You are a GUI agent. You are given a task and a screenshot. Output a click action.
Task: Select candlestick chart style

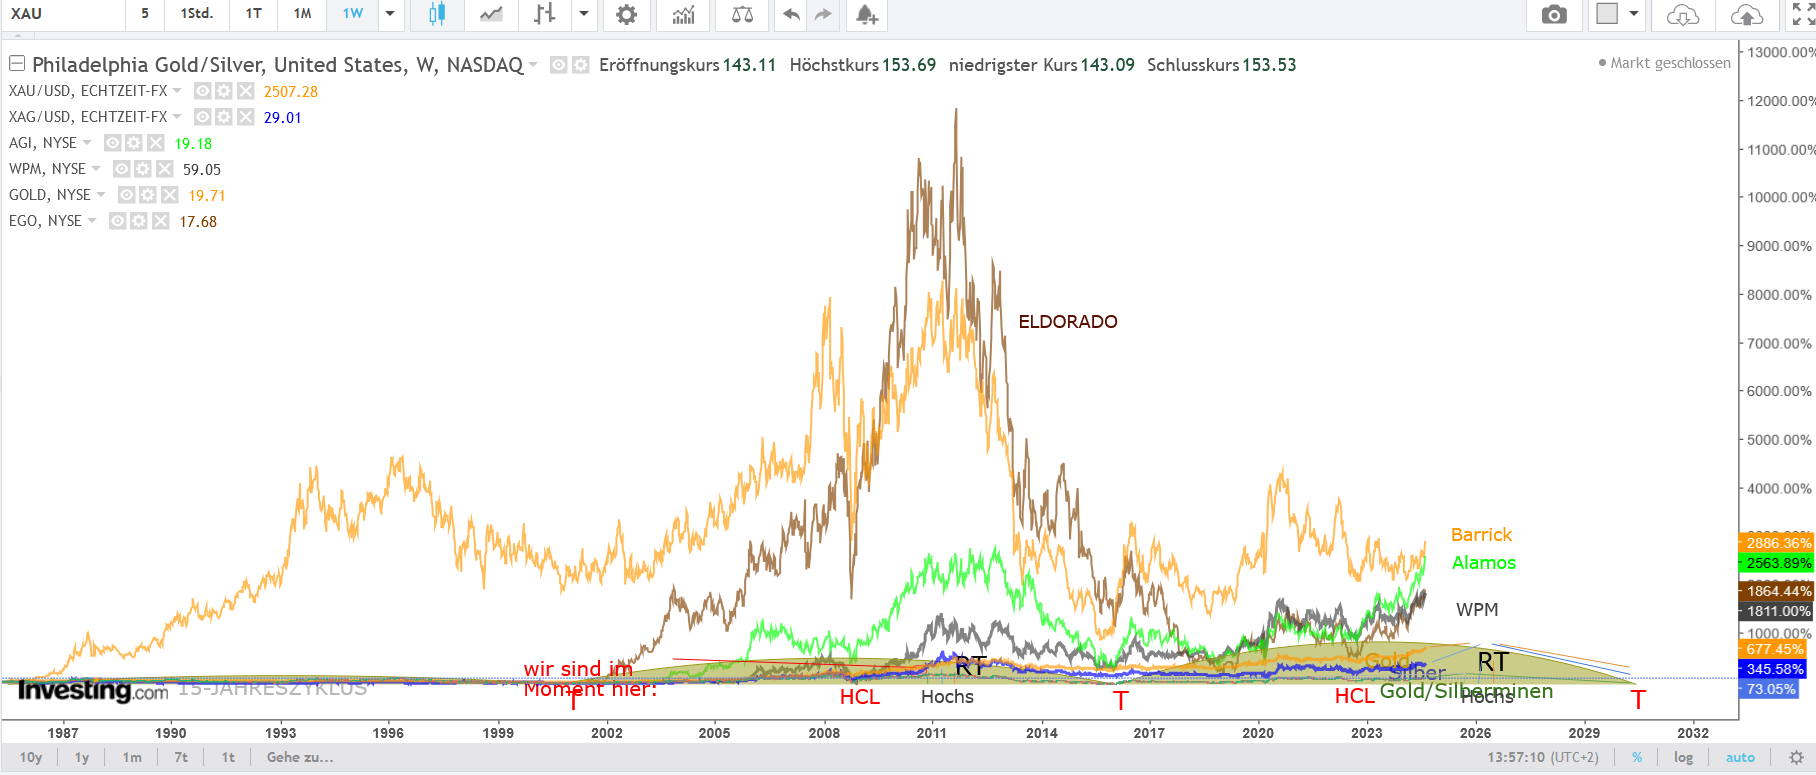click(437, 14)
